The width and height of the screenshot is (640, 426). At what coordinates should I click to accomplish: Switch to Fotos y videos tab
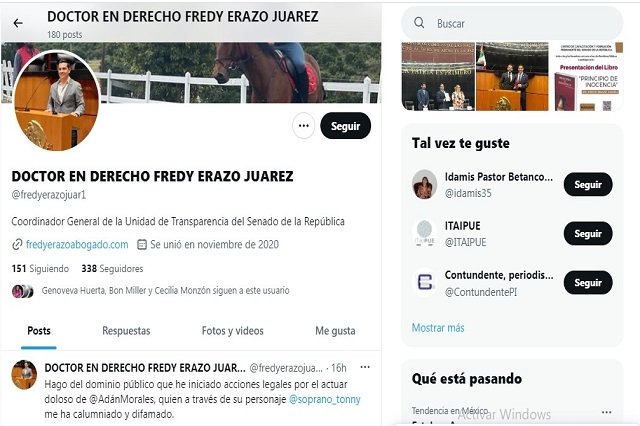(x=233, y=331)
